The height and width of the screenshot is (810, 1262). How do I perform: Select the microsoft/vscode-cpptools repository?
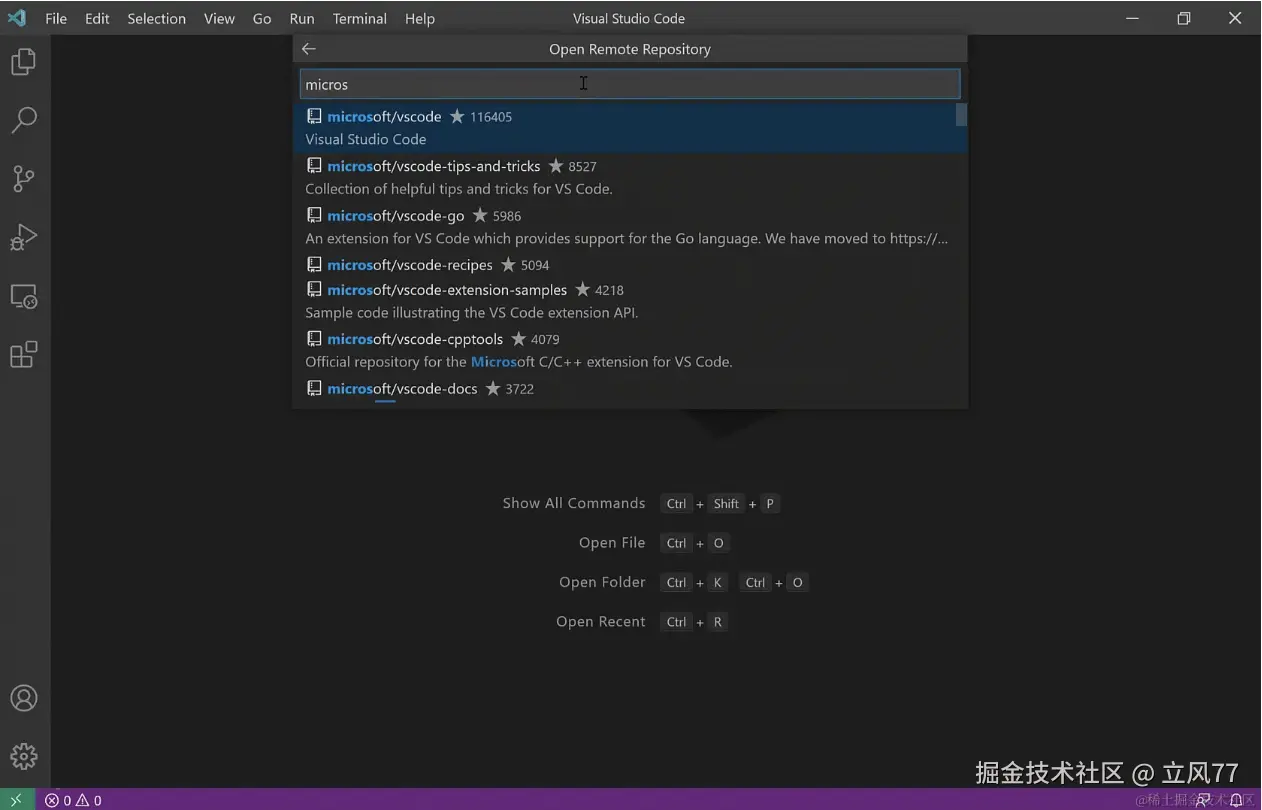coord(630,350)
